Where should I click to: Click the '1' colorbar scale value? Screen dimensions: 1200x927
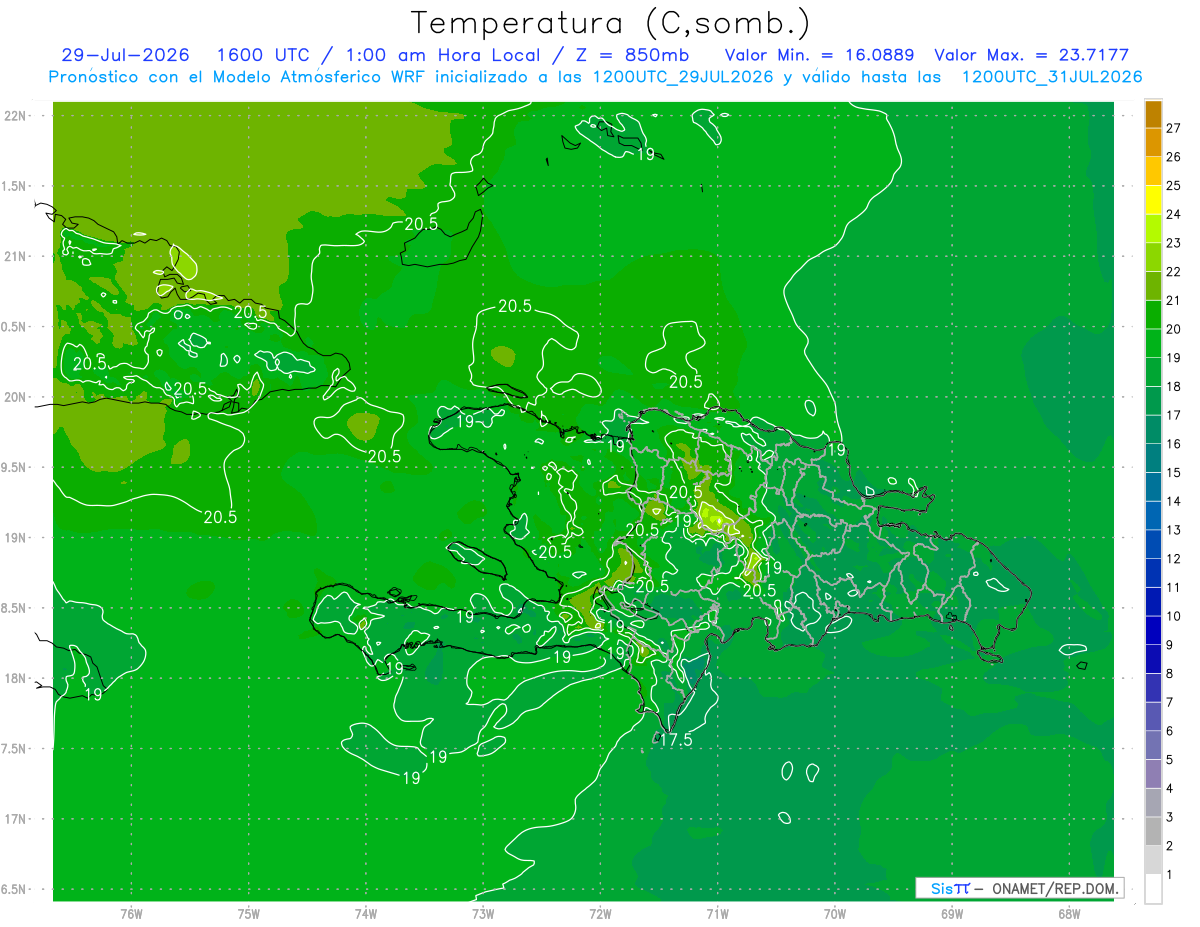pyautogui.click(x=1170, y=875)
